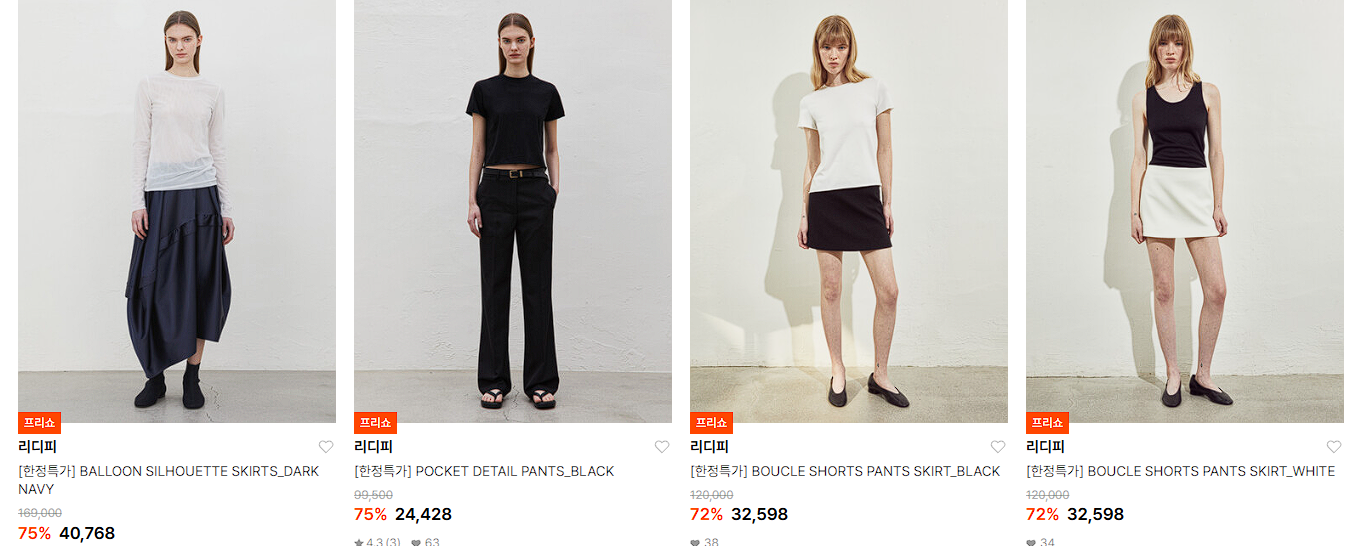This screenshot has width=1351, height=546.
Task: Click 리디피 brand name above black skirt
Action: (709, 447)
